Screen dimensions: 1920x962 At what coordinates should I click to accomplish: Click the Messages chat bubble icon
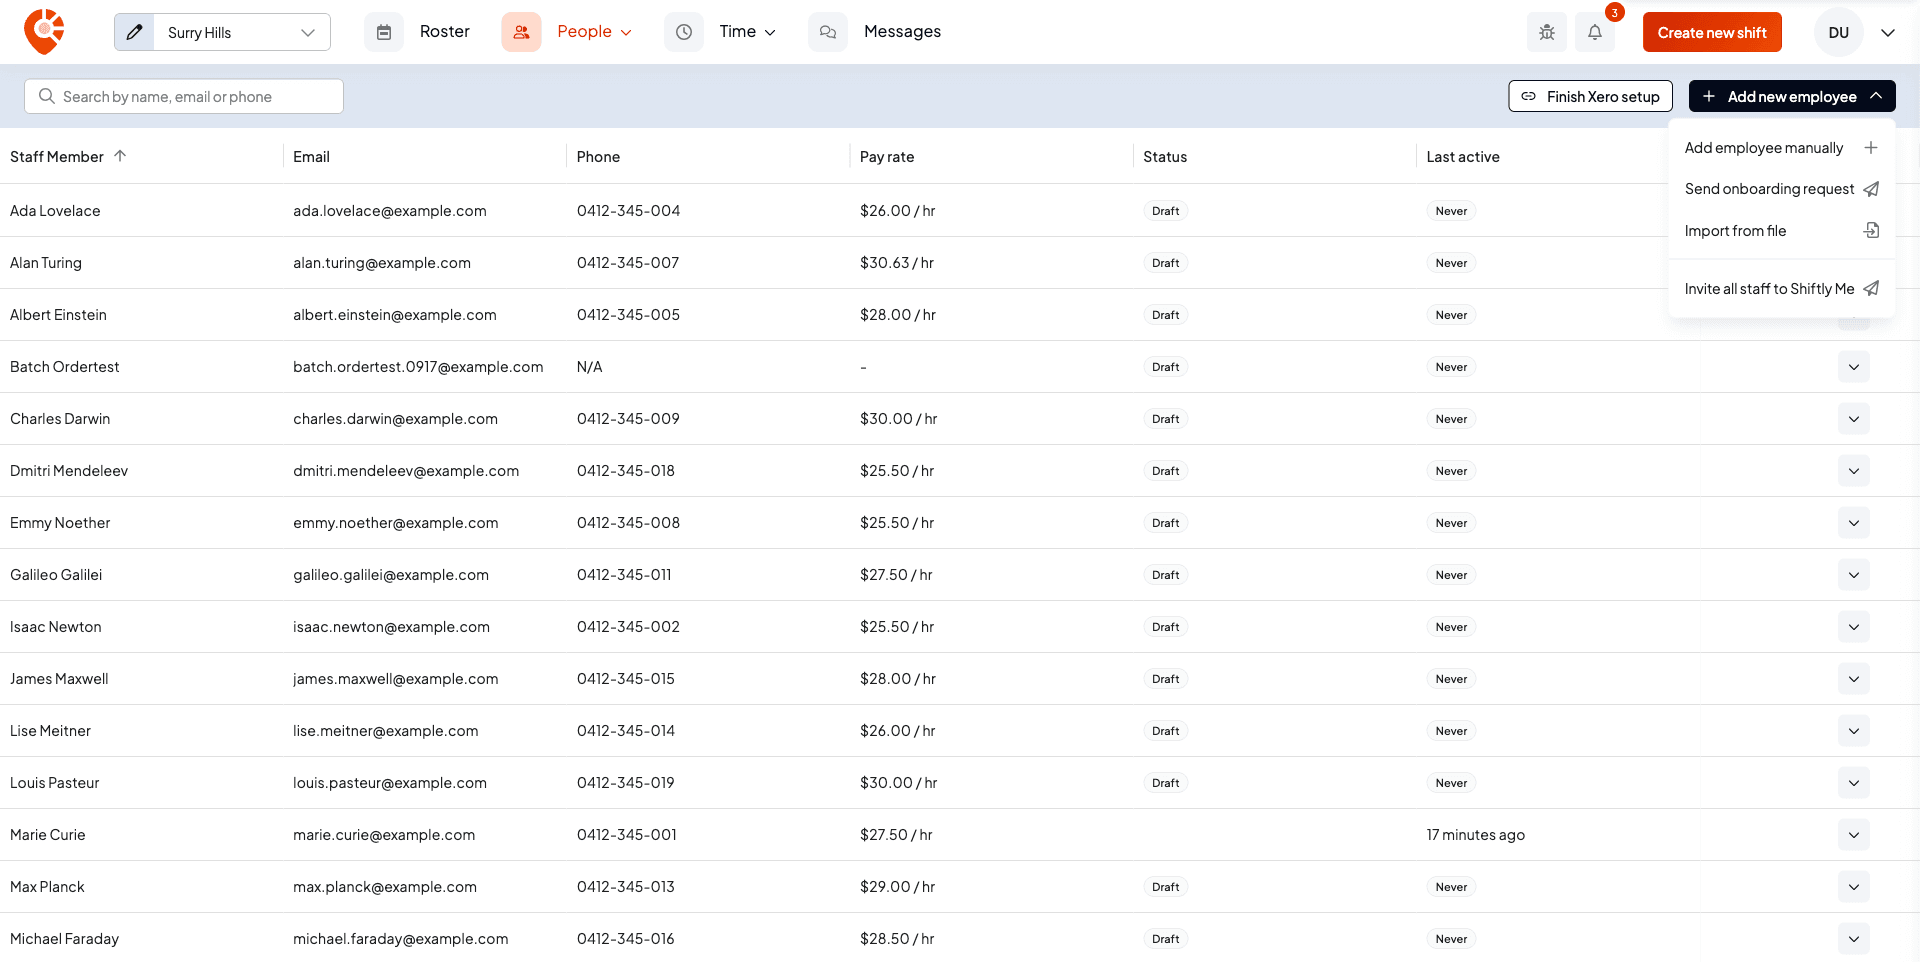tap(828, 32)
